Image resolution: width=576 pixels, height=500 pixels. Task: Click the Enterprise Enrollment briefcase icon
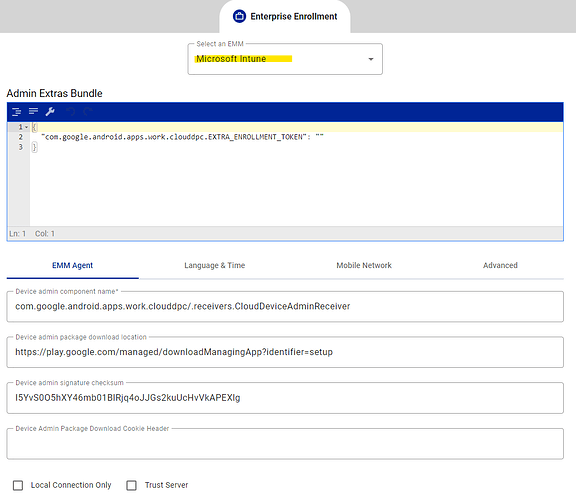pos(239,16)
